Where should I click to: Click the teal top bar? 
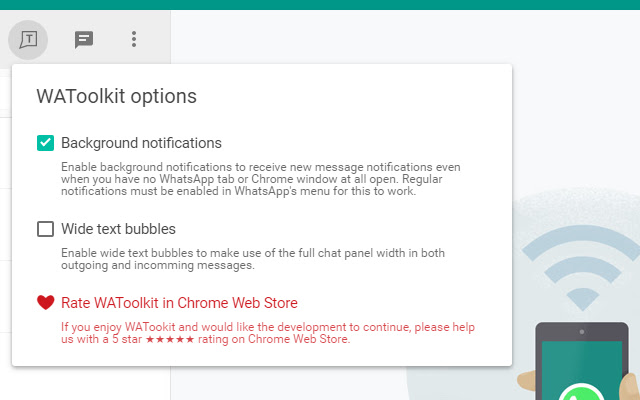320,4
